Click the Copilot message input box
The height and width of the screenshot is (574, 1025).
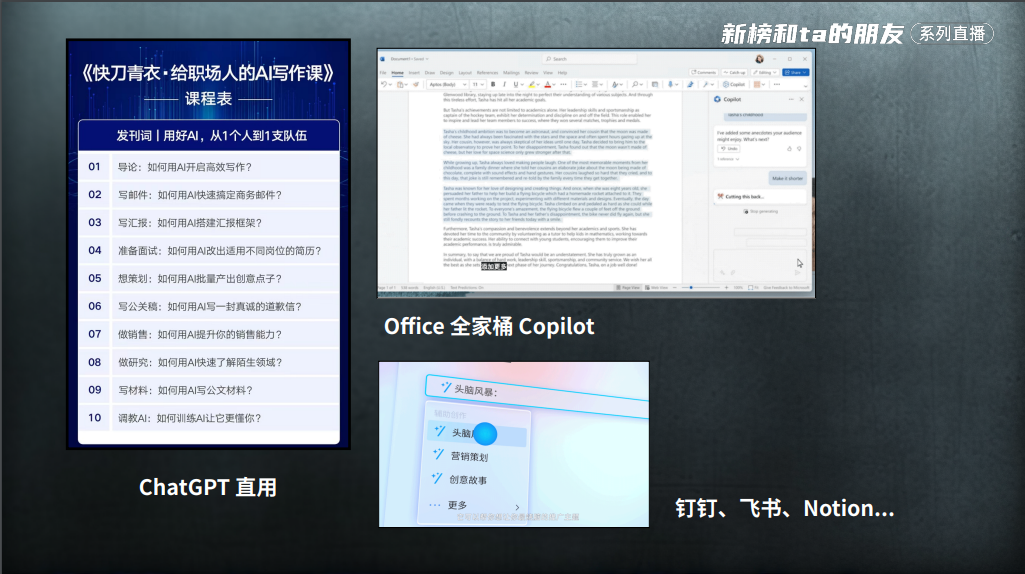(x=760, y=265)
